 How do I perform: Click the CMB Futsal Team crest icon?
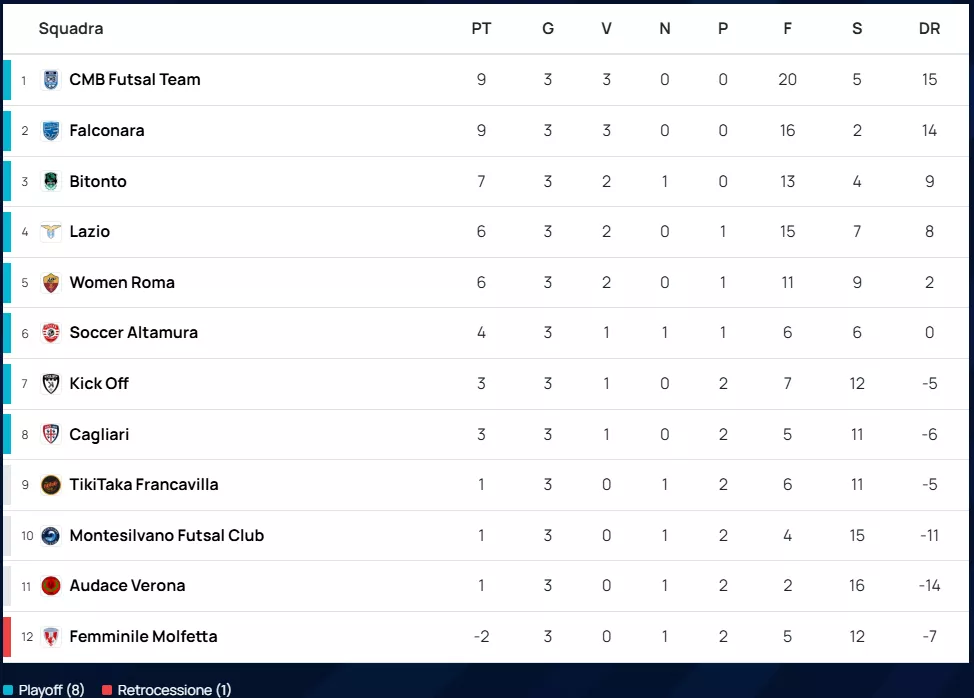click(x=51, y=80)
